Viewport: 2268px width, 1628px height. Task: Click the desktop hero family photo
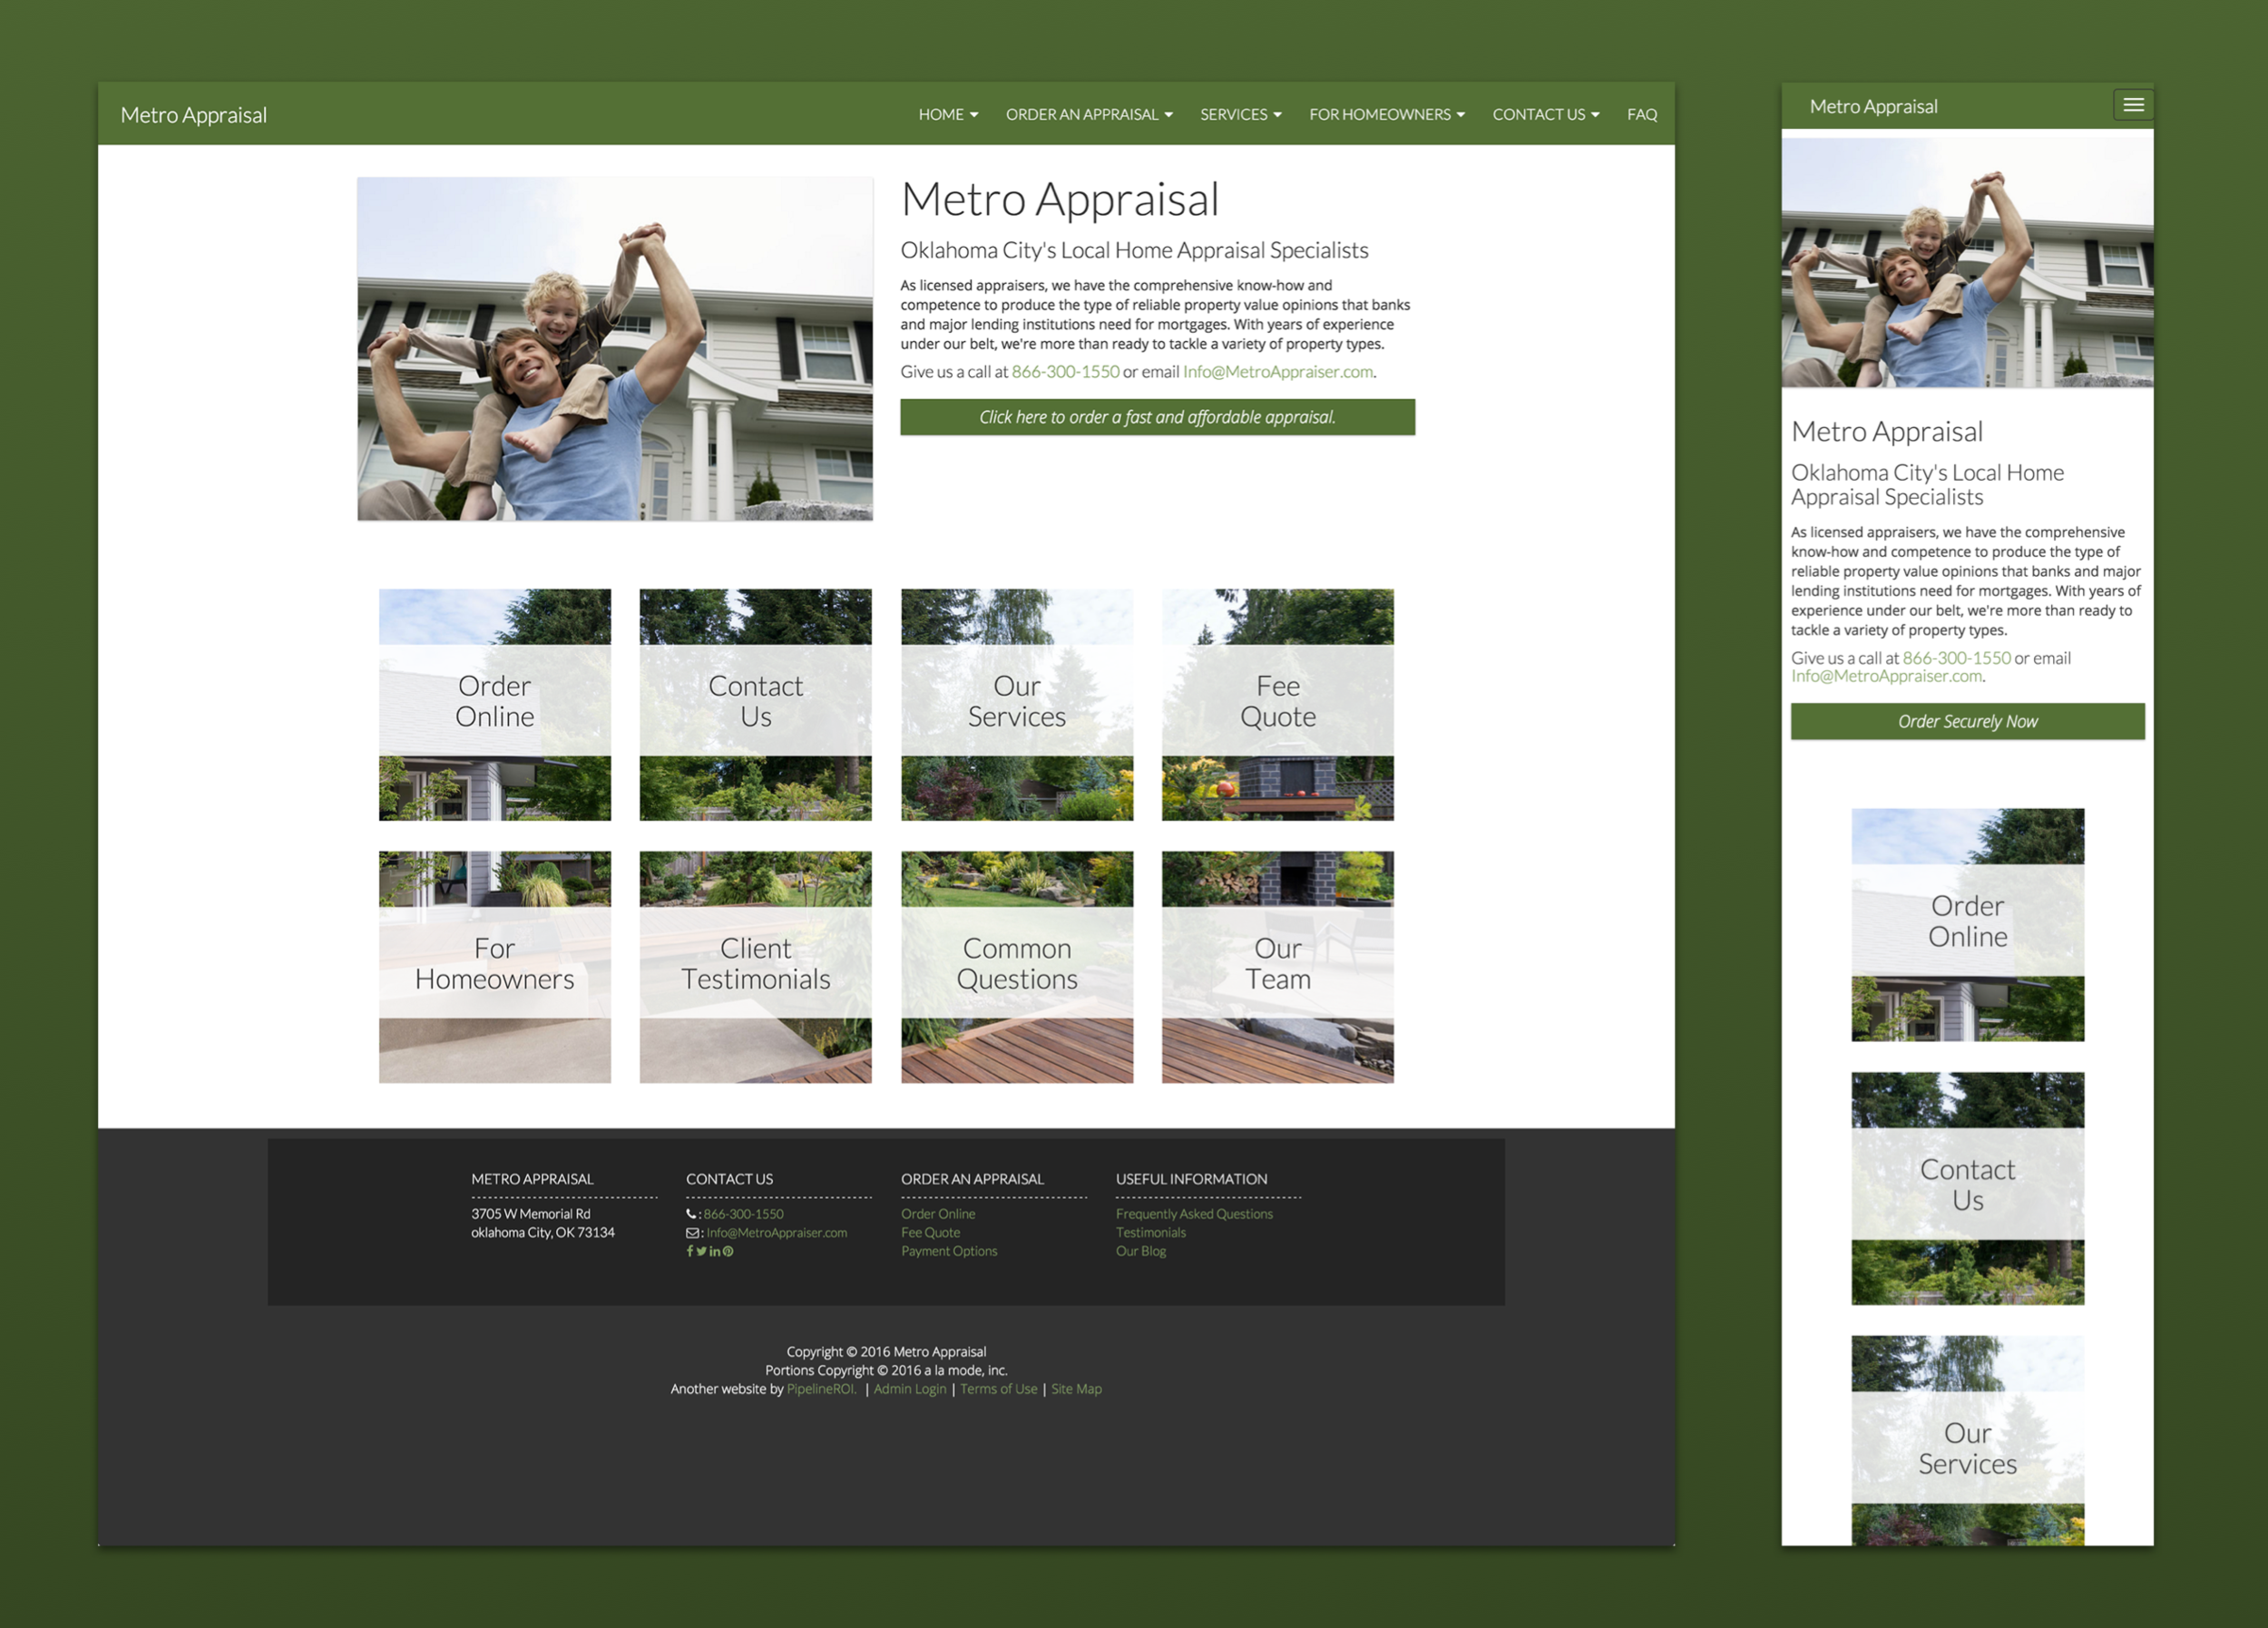point(615,348)
